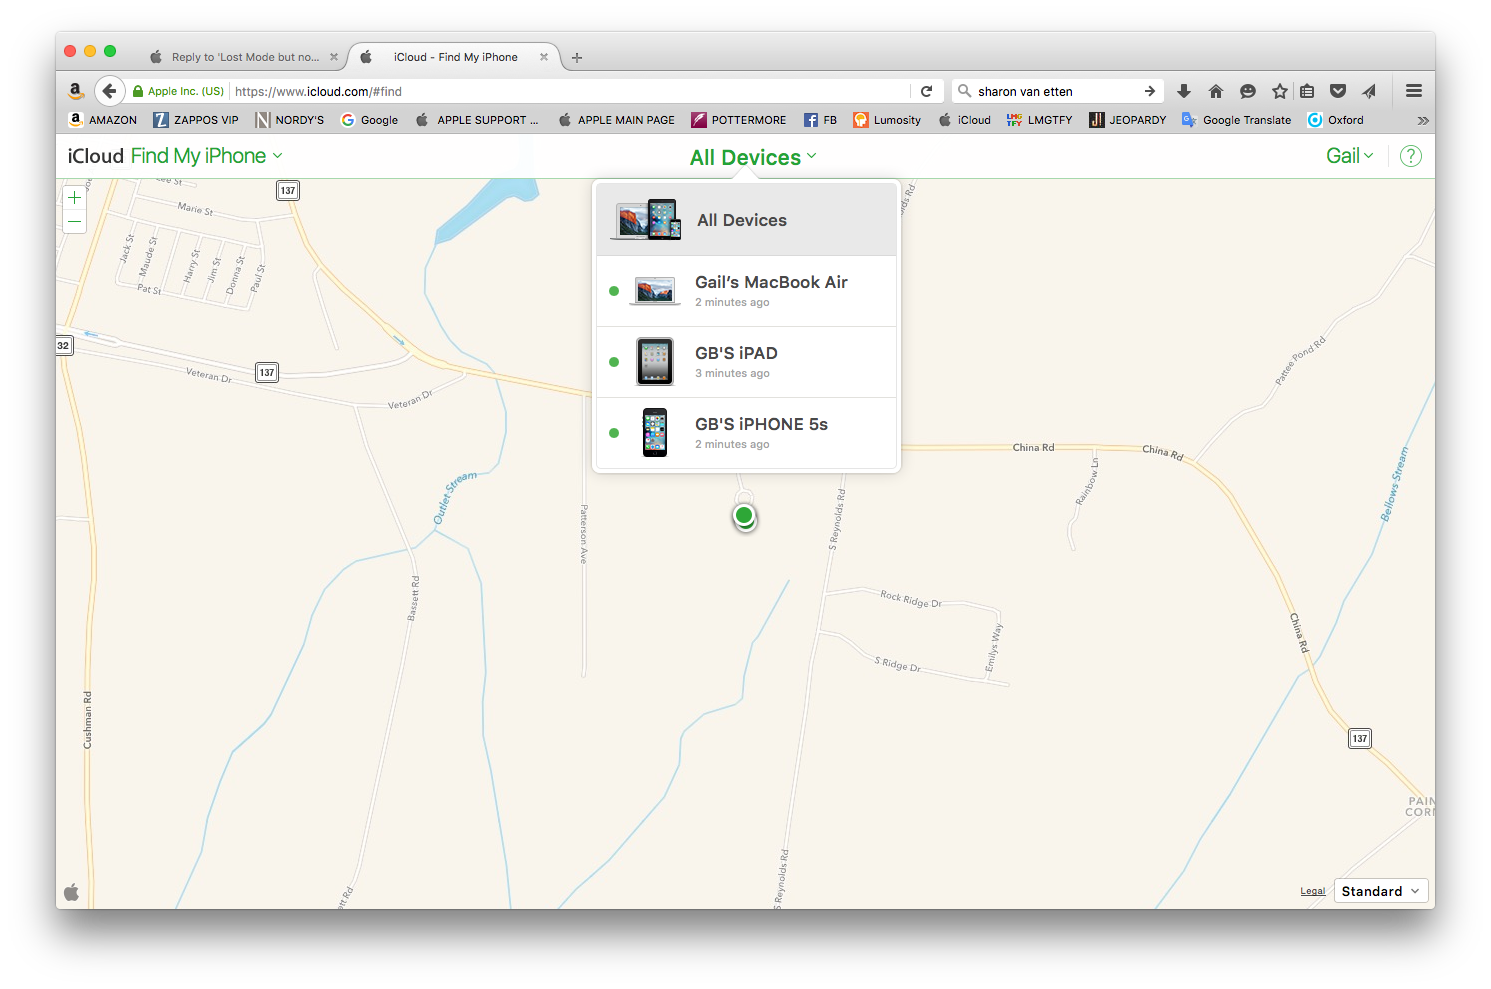Open the NORDY'S bookmark

[290, 120]
